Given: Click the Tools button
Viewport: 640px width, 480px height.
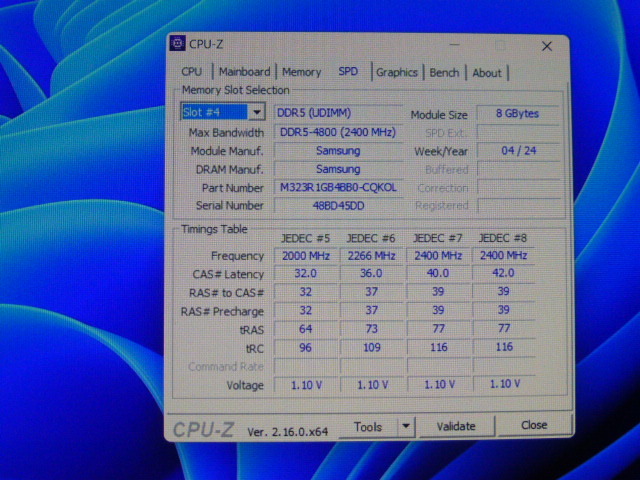Looking at the screenshot, I should pyautogui.click(x=368, y=427).
